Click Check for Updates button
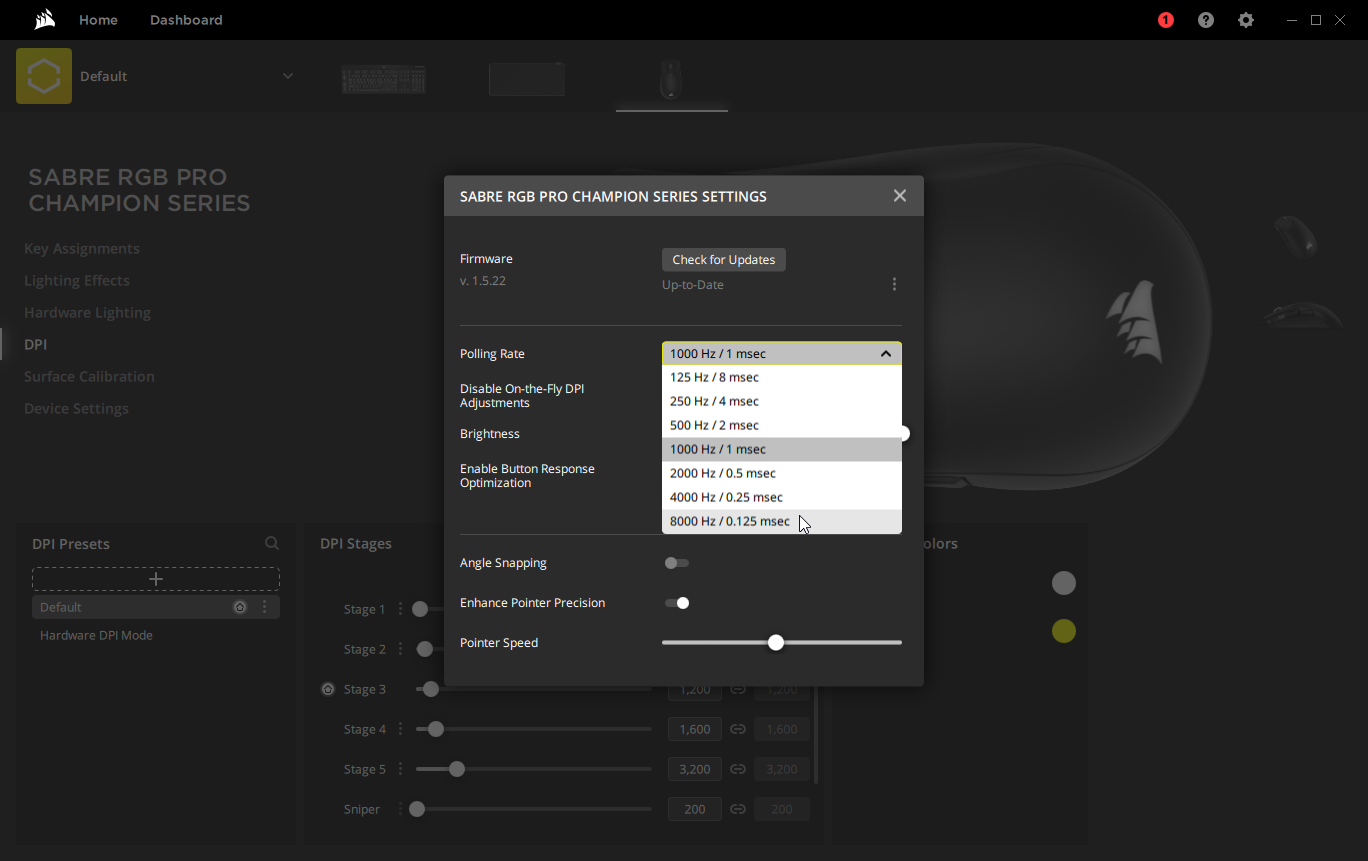Viewport: 1368px width, 861px height. [724, 260]
